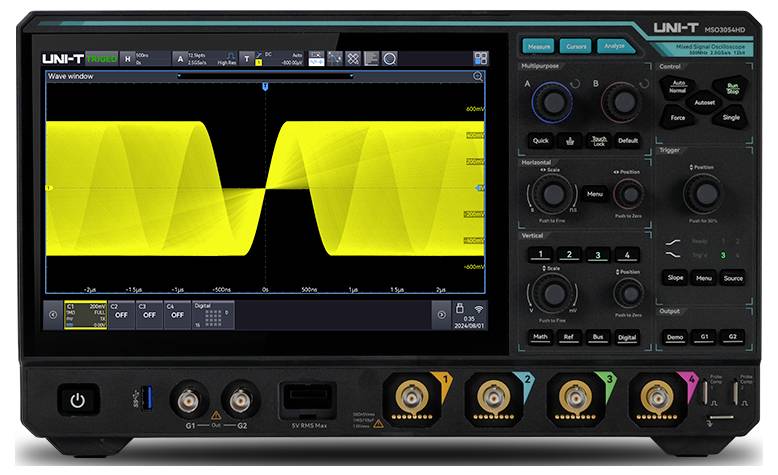Viewport: 778px width, 475px height.
Task: Open the trigger Menu button
Action: [704, 278]
